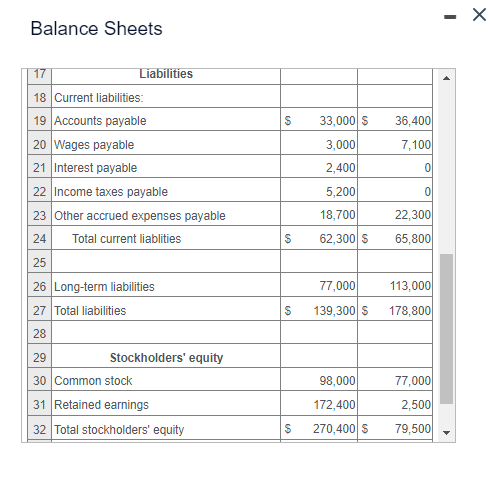Viewport: 491px width, 485px height.
Task: Click Accounts payable value 33,000
Action: [x=337, y=121]
